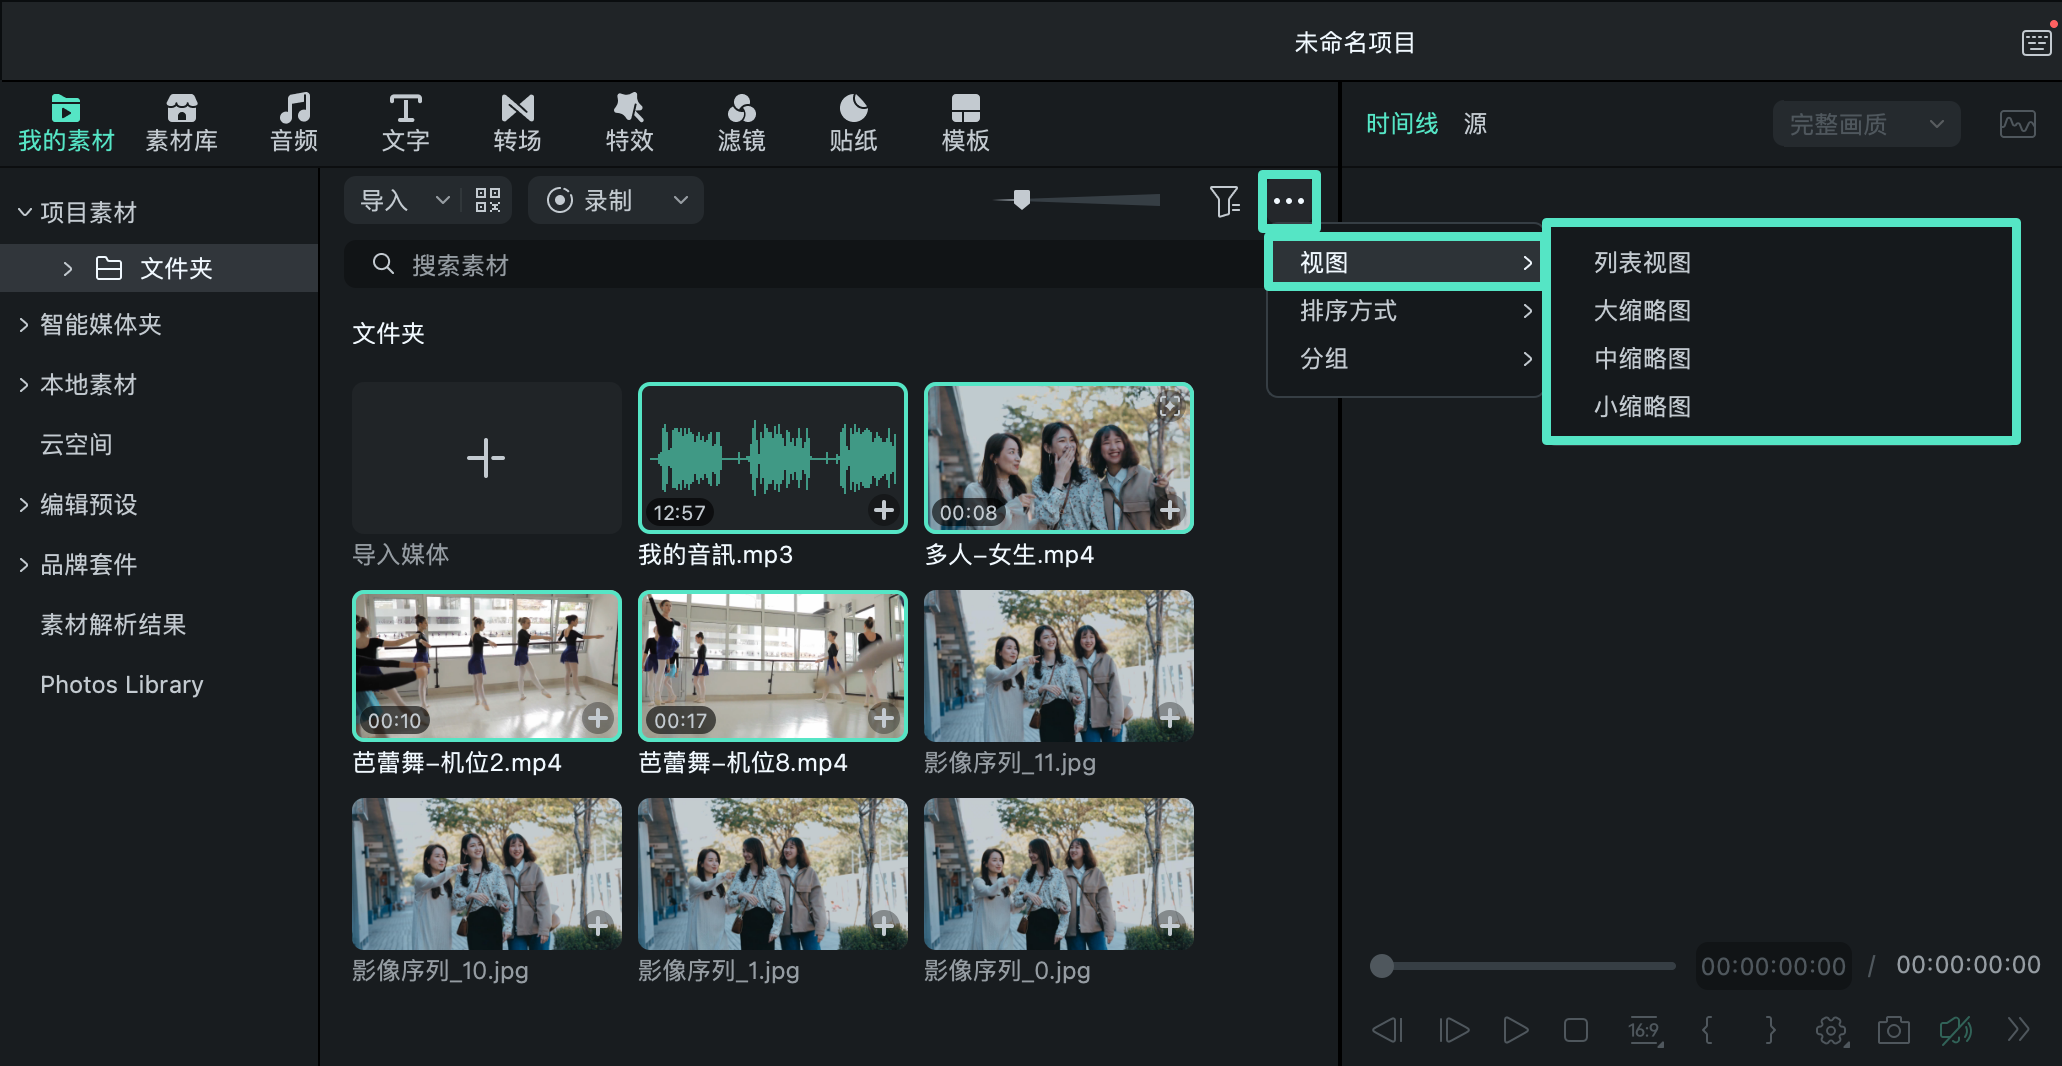Expand more preview controls double-arrow
Screen dimensions: 2062x1066
tap(2019, 1029)
